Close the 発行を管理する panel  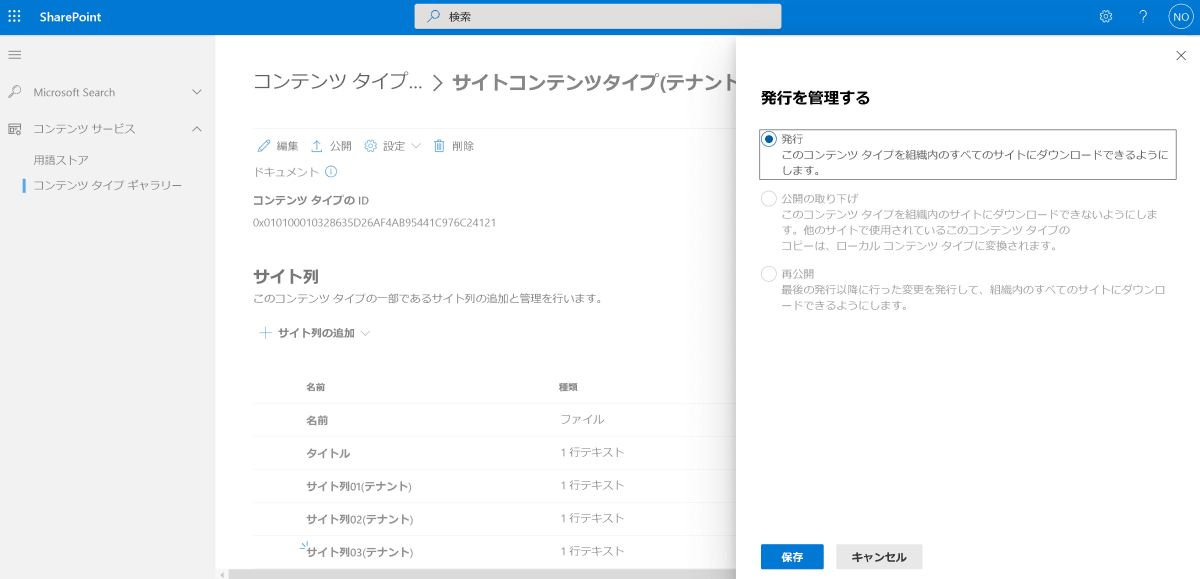point(1181,56)
